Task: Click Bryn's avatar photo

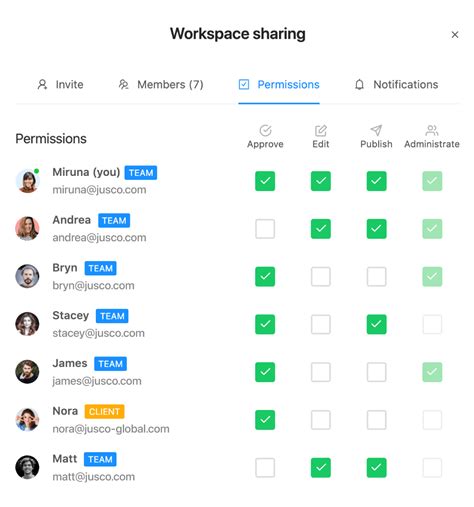Action: [27, 276]
